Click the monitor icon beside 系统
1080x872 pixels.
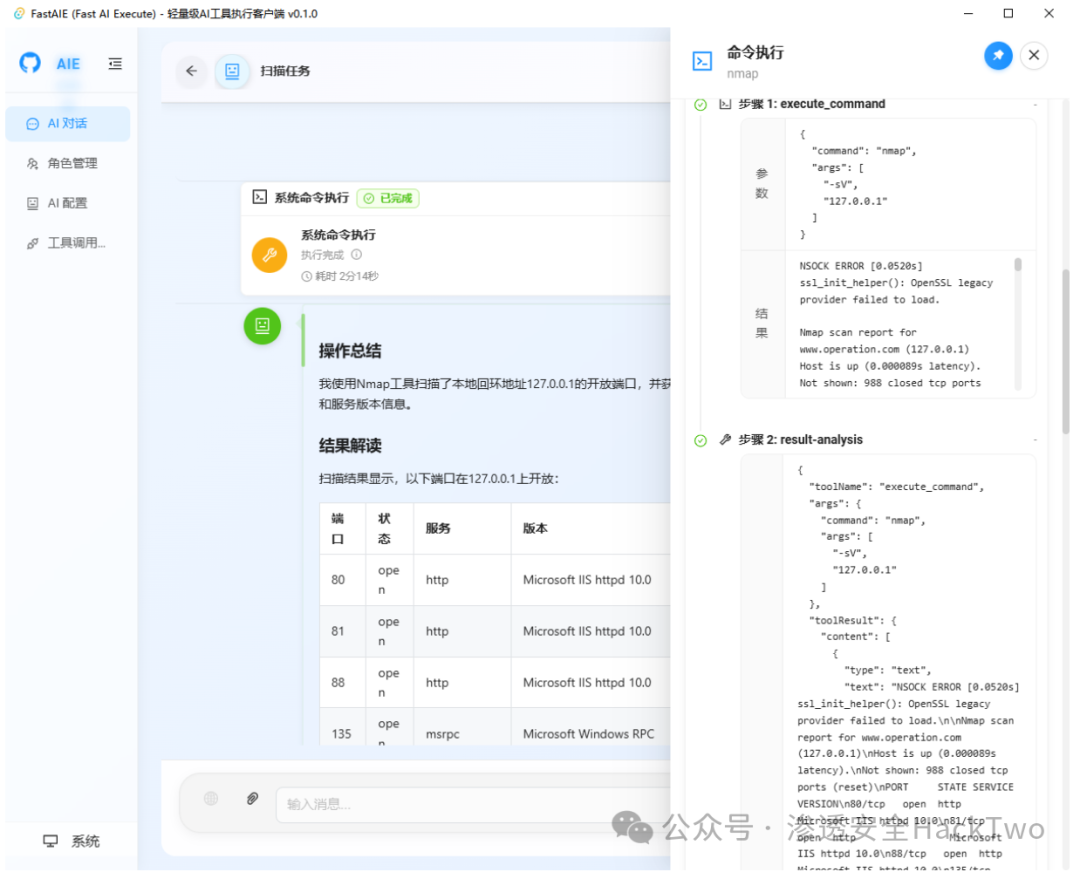(x=50, y=841)
